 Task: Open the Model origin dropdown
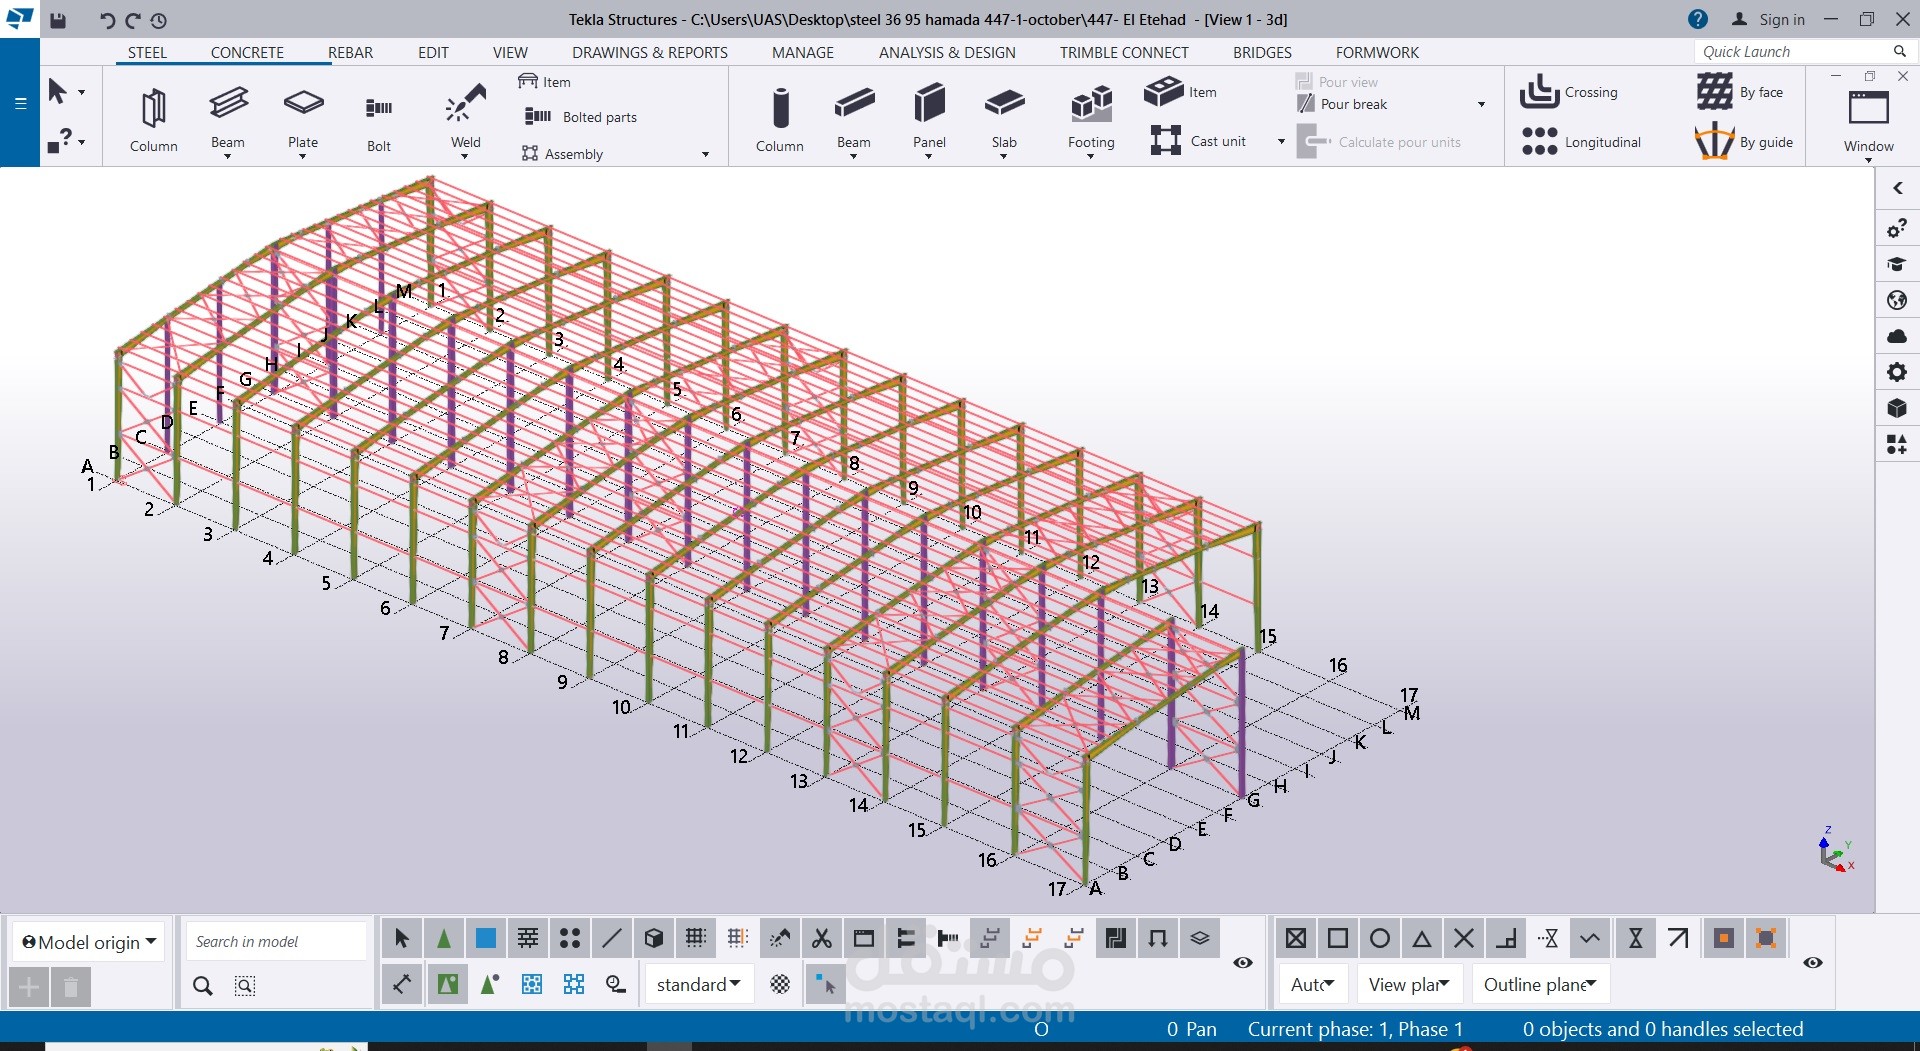tap(89, 942)
